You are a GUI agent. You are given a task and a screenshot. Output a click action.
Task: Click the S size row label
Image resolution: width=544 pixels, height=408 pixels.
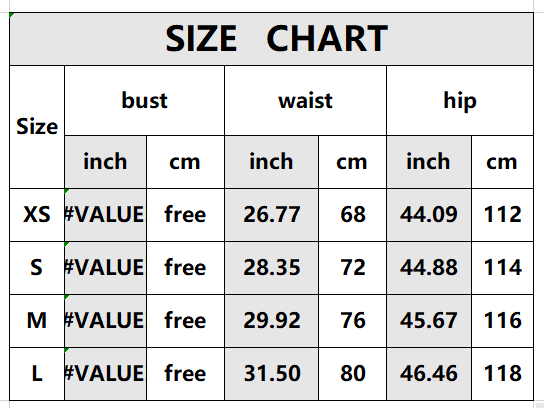click(x=37, y=268)
